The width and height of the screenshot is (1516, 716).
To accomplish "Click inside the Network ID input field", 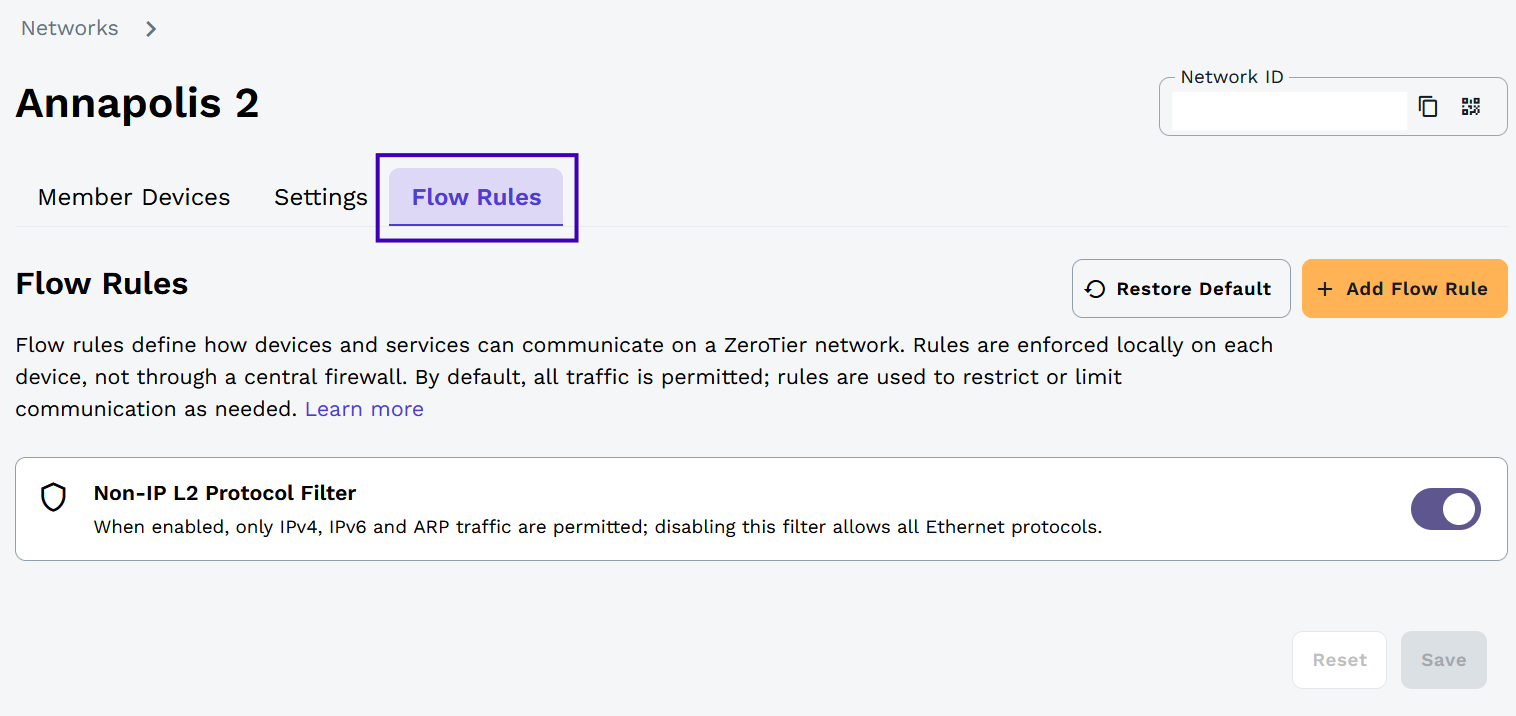I will [1286, 111].
